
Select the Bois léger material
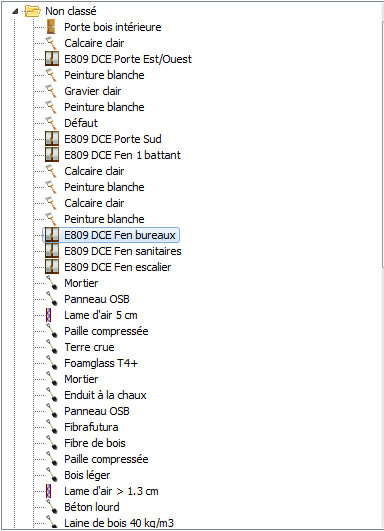pyautogui.click(x=87, y=475)
